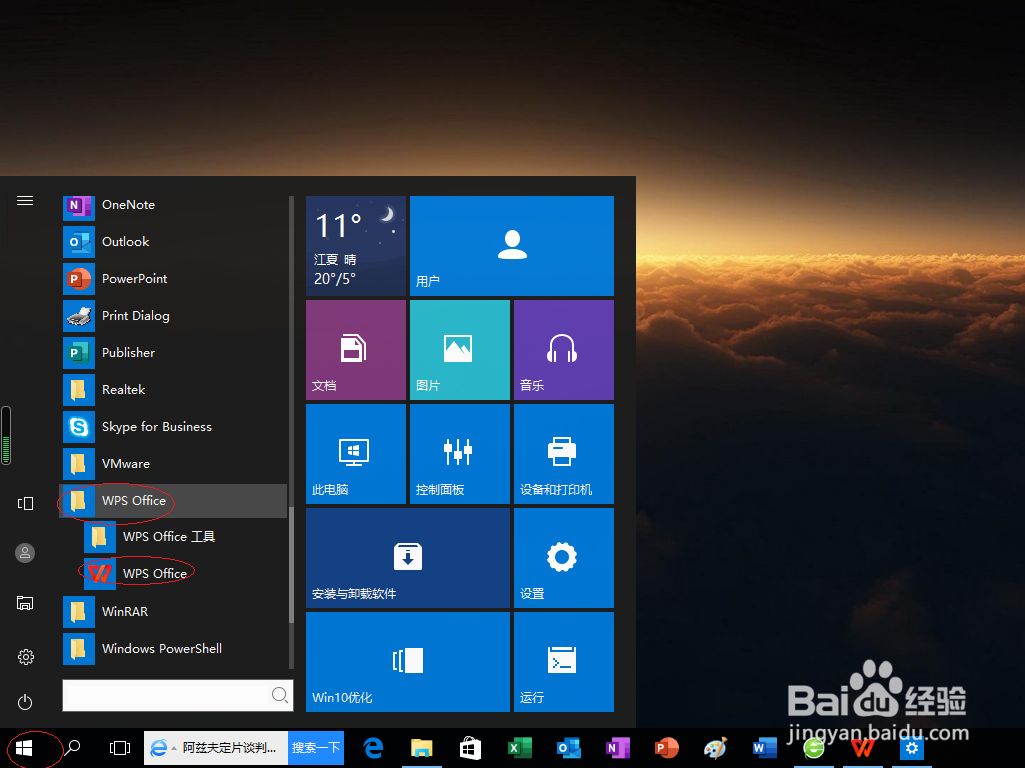The height and width of the screenshot is (768, 1025).
Task: Open the 文档 tile
Action: click(356, 350)
